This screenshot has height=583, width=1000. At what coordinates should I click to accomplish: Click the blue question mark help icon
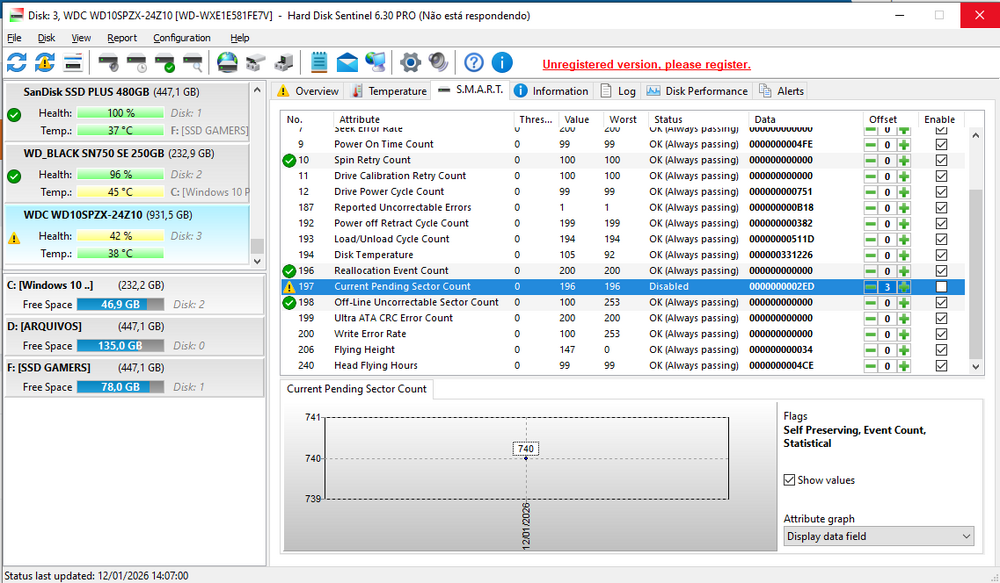(x=474, y=63)
